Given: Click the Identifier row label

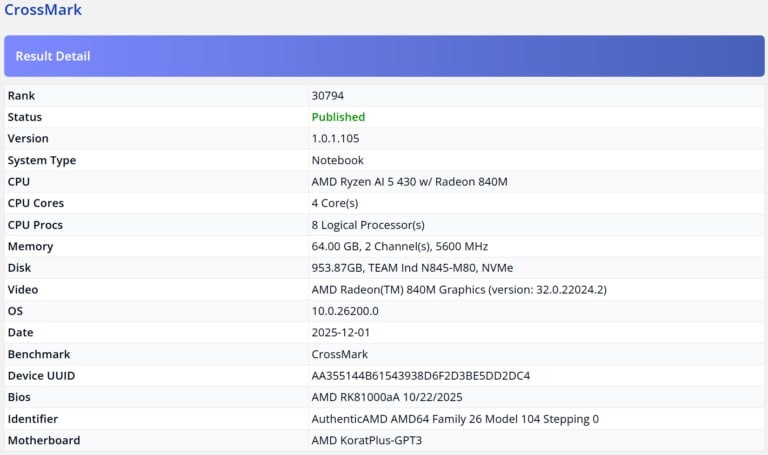Looking at the screenshot, I should (x=33, y=419).
